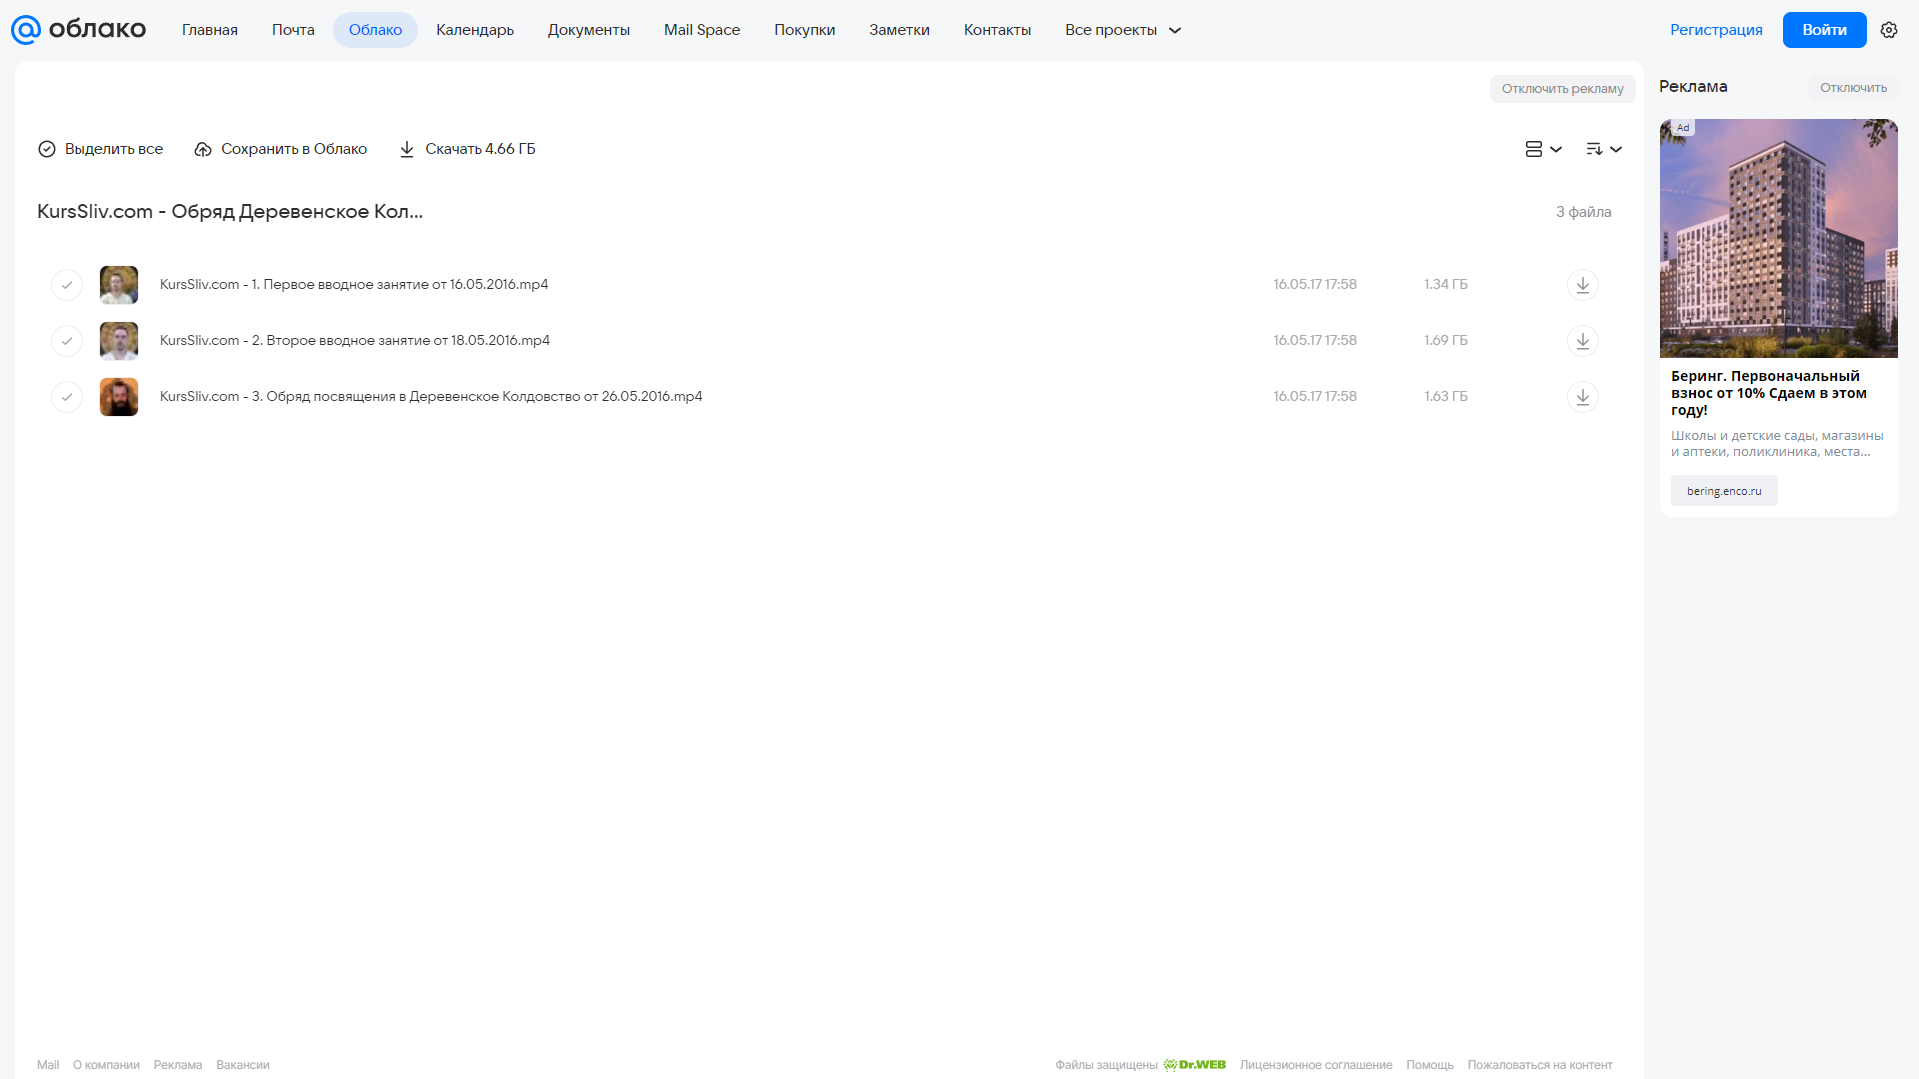Click the cloud upload icon next to Сохранить в Облако
Image resolution: width=1919 pixels, height=1079 pixels.
(203, 149)
